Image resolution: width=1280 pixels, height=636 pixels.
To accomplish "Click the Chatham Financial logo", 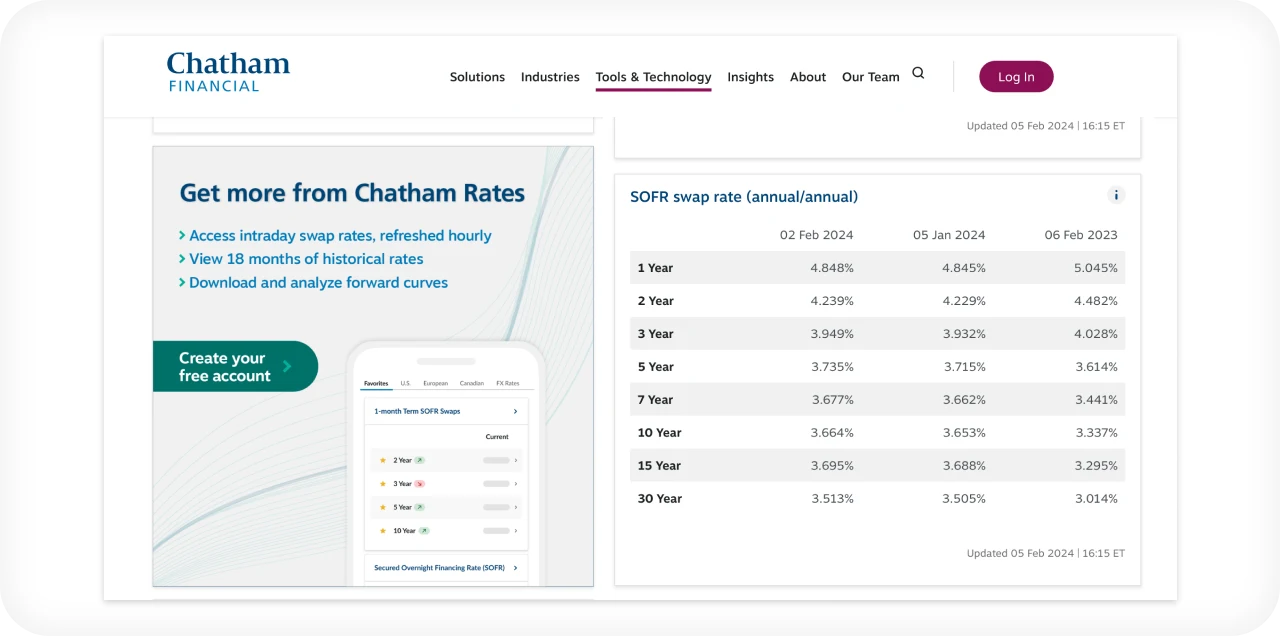I will point(228,72).
